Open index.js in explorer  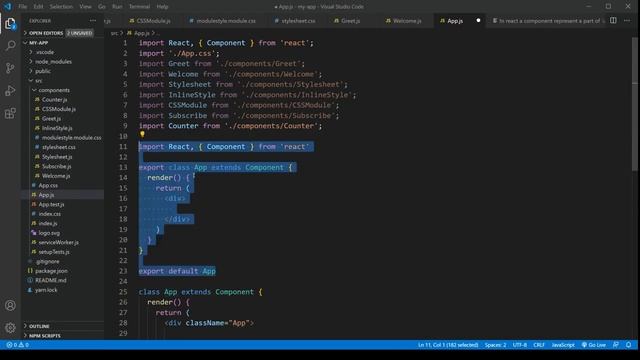[x=62, y=223]
